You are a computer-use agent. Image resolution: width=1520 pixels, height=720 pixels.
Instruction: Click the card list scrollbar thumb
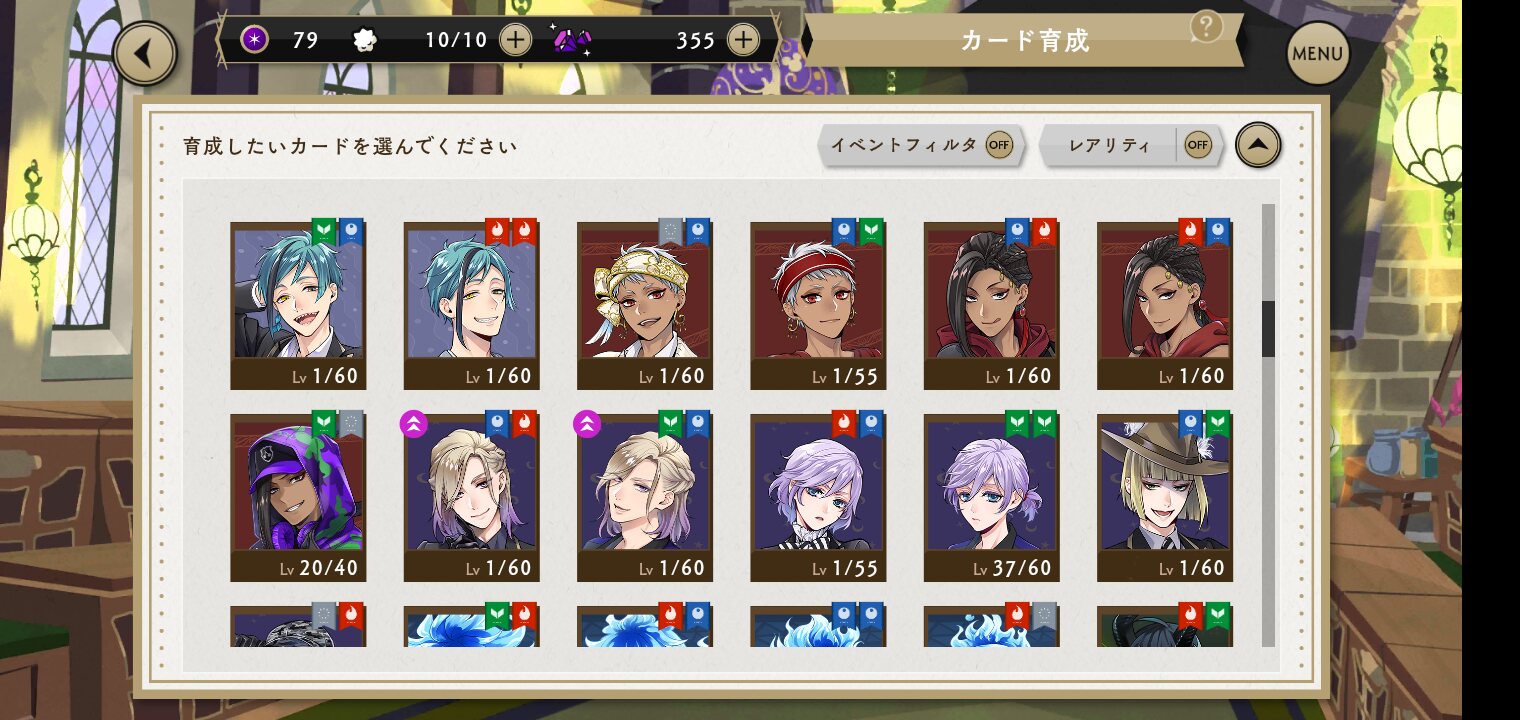[1268, 329]
